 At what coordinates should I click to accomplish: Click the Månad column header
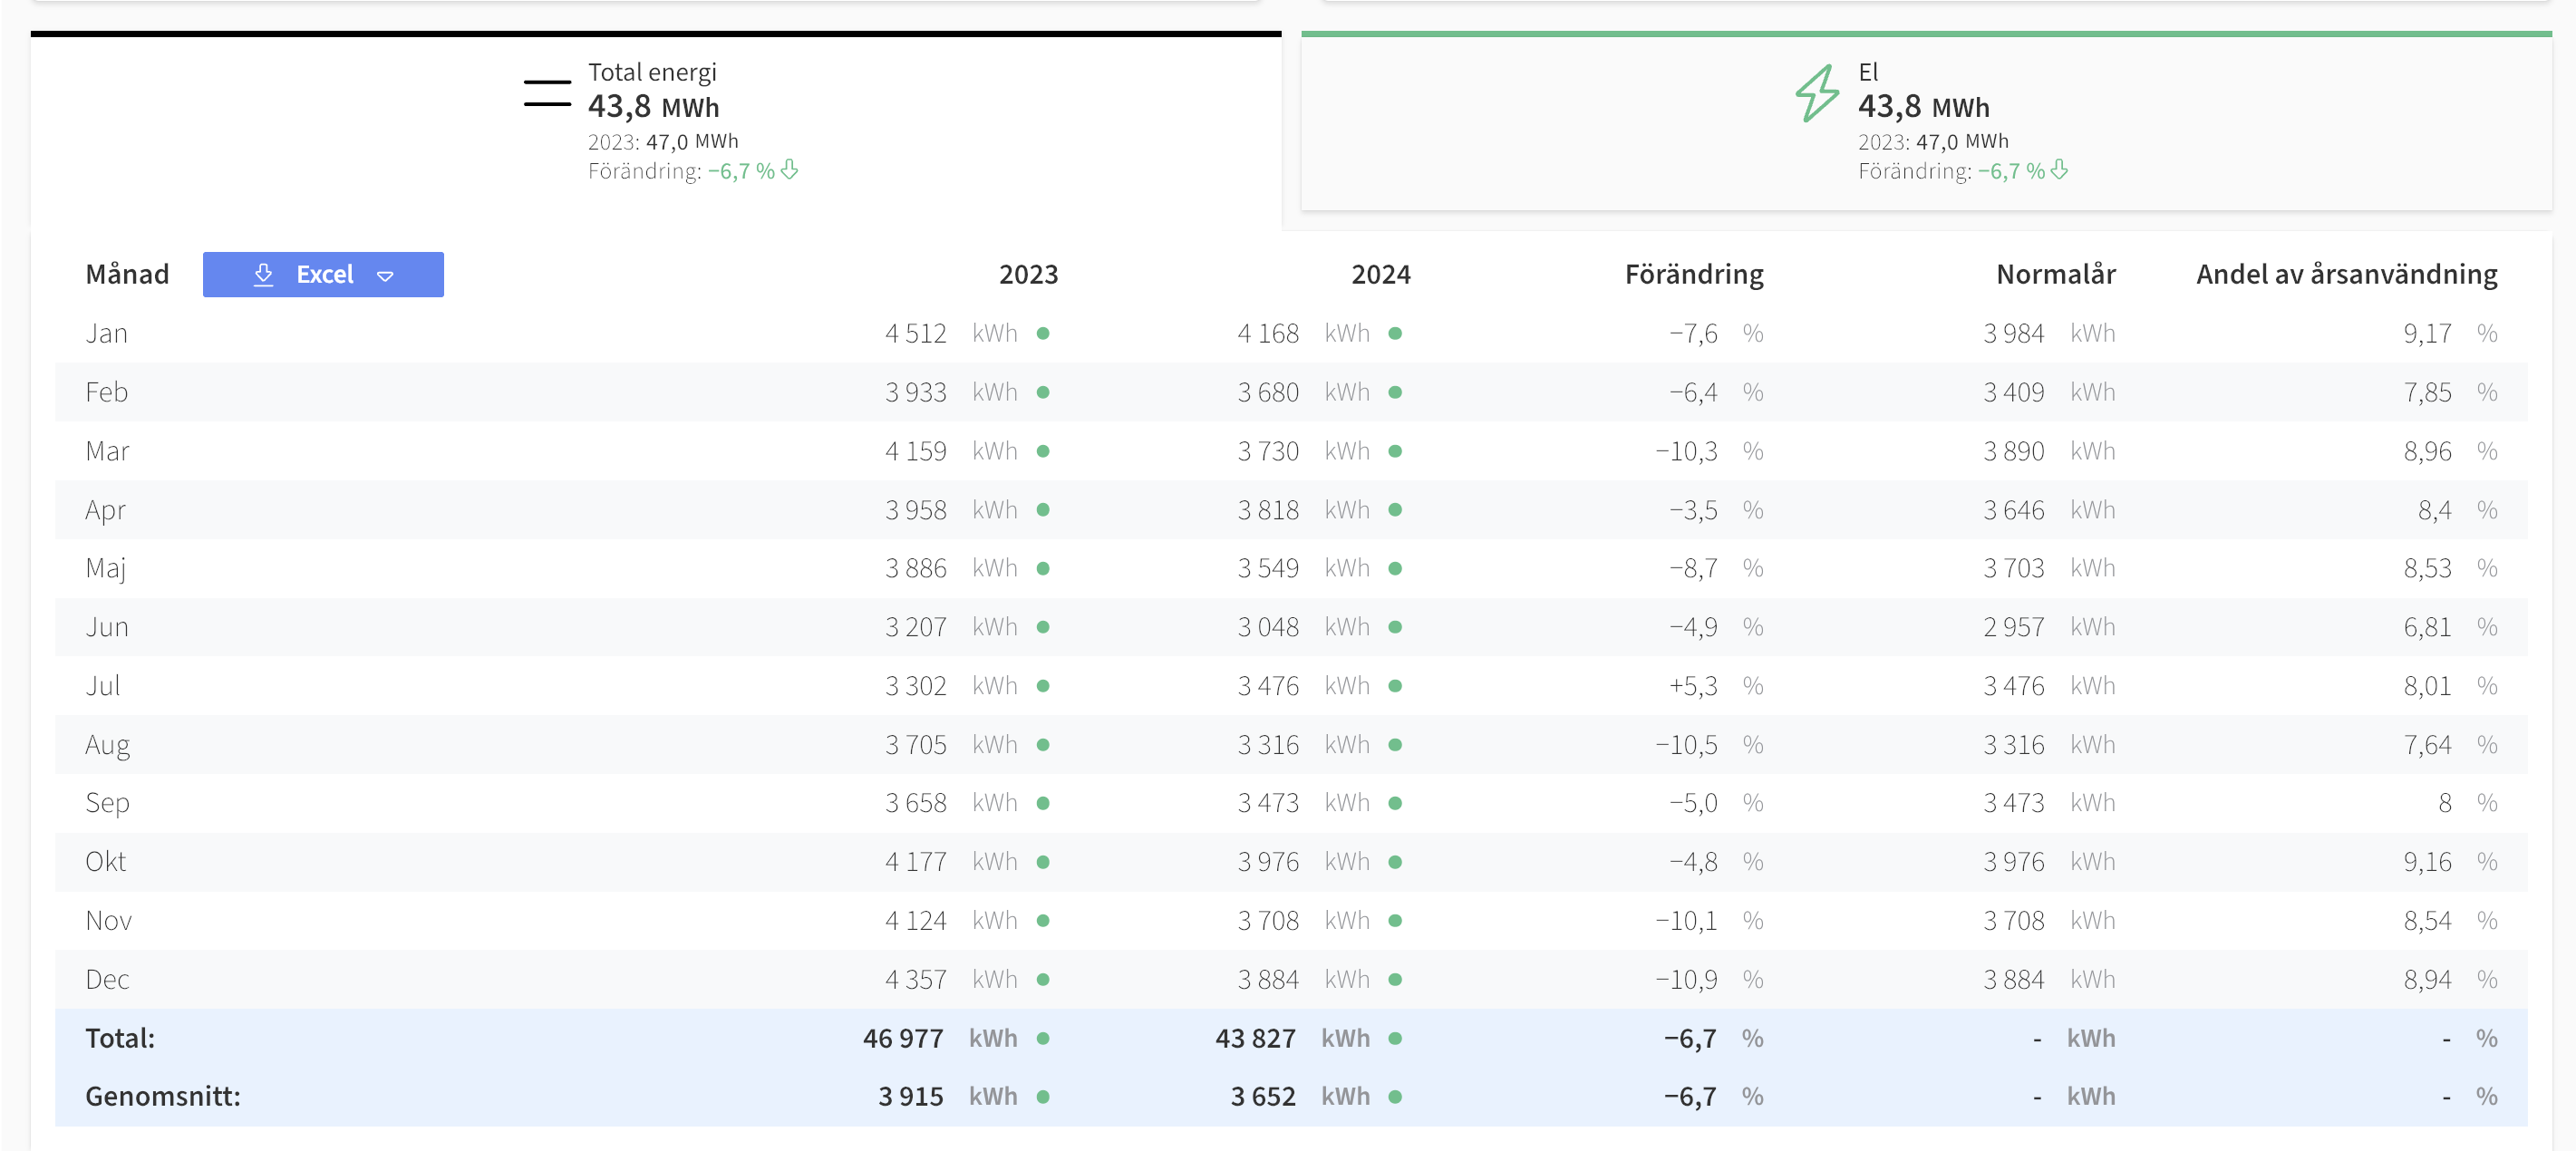tap(127, 274)
